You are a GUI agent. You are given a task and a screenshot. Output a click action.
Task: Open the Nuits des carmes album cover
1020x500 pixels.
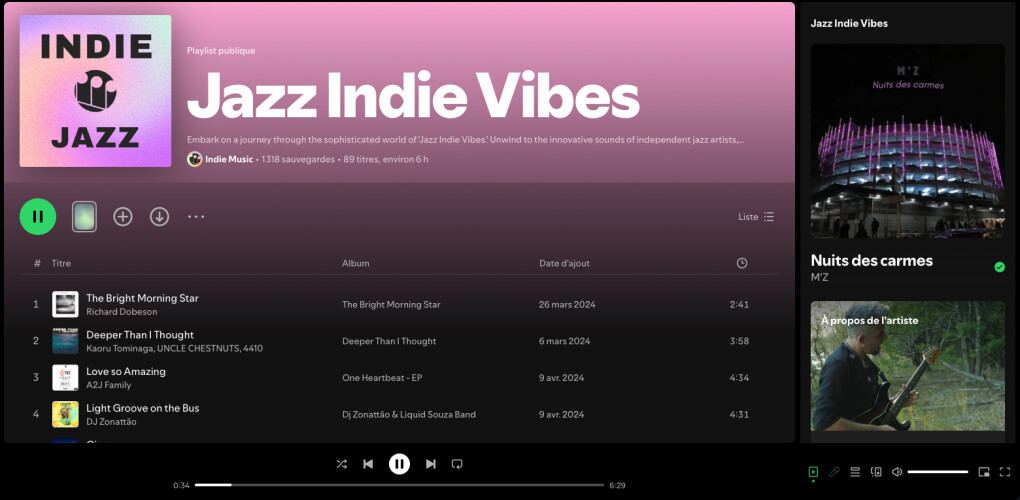[x=907, y=141]
